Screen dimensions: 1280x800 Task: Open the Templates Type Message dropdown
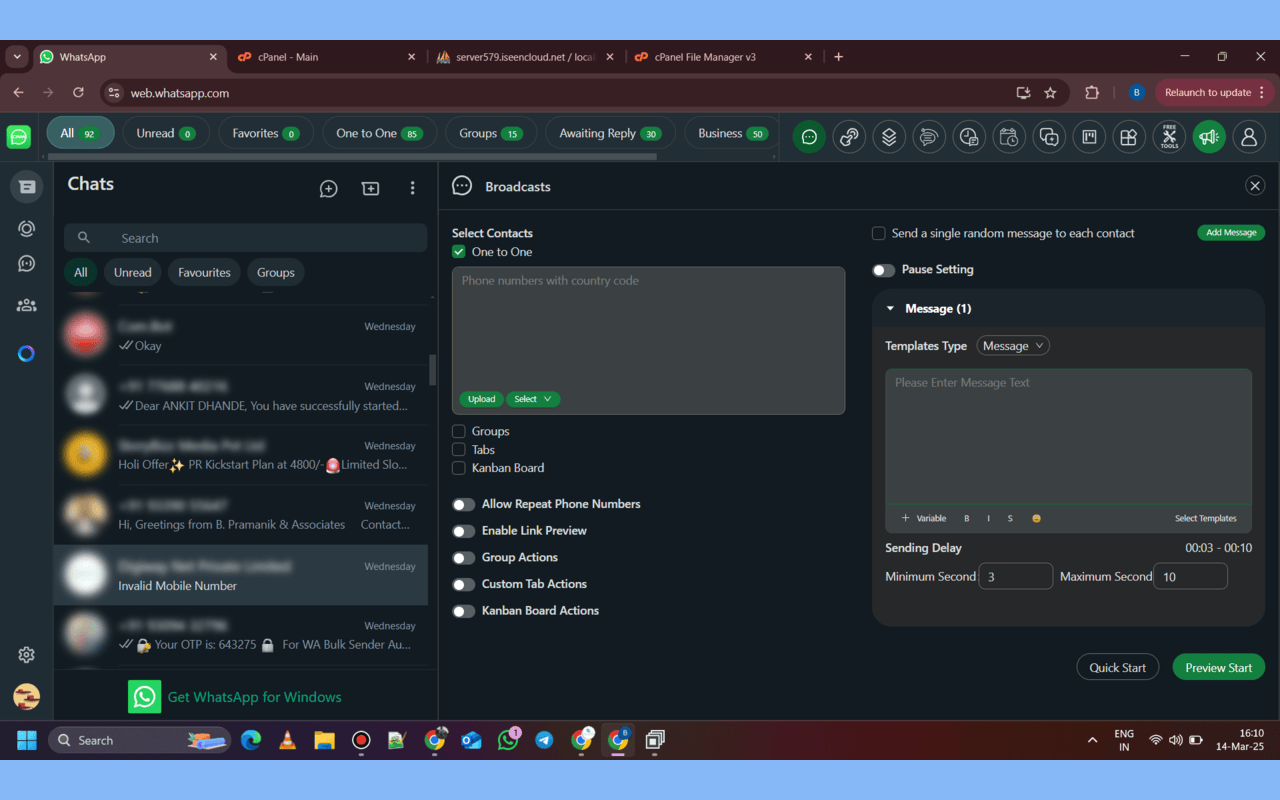point(1013,346)
